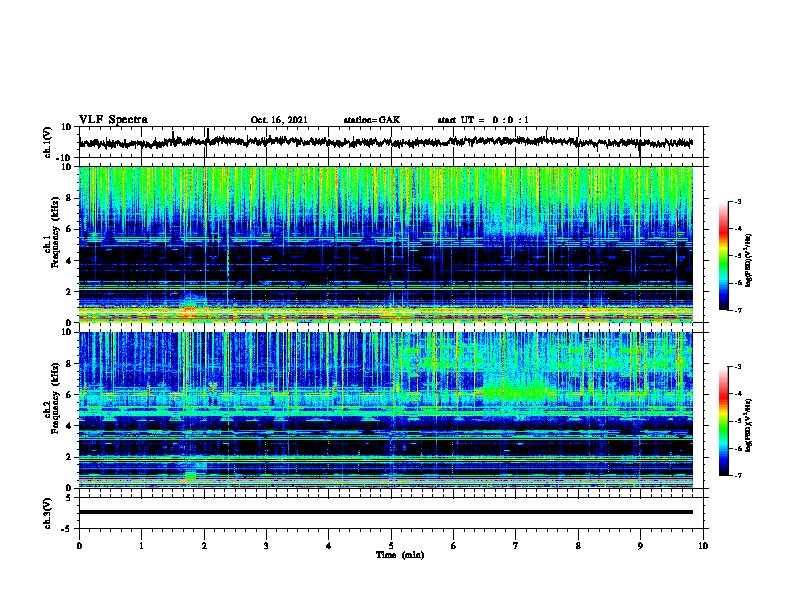This screenshot has width=792, height=612.
Task: Click time axis tick label "10"
Action: 703,546
